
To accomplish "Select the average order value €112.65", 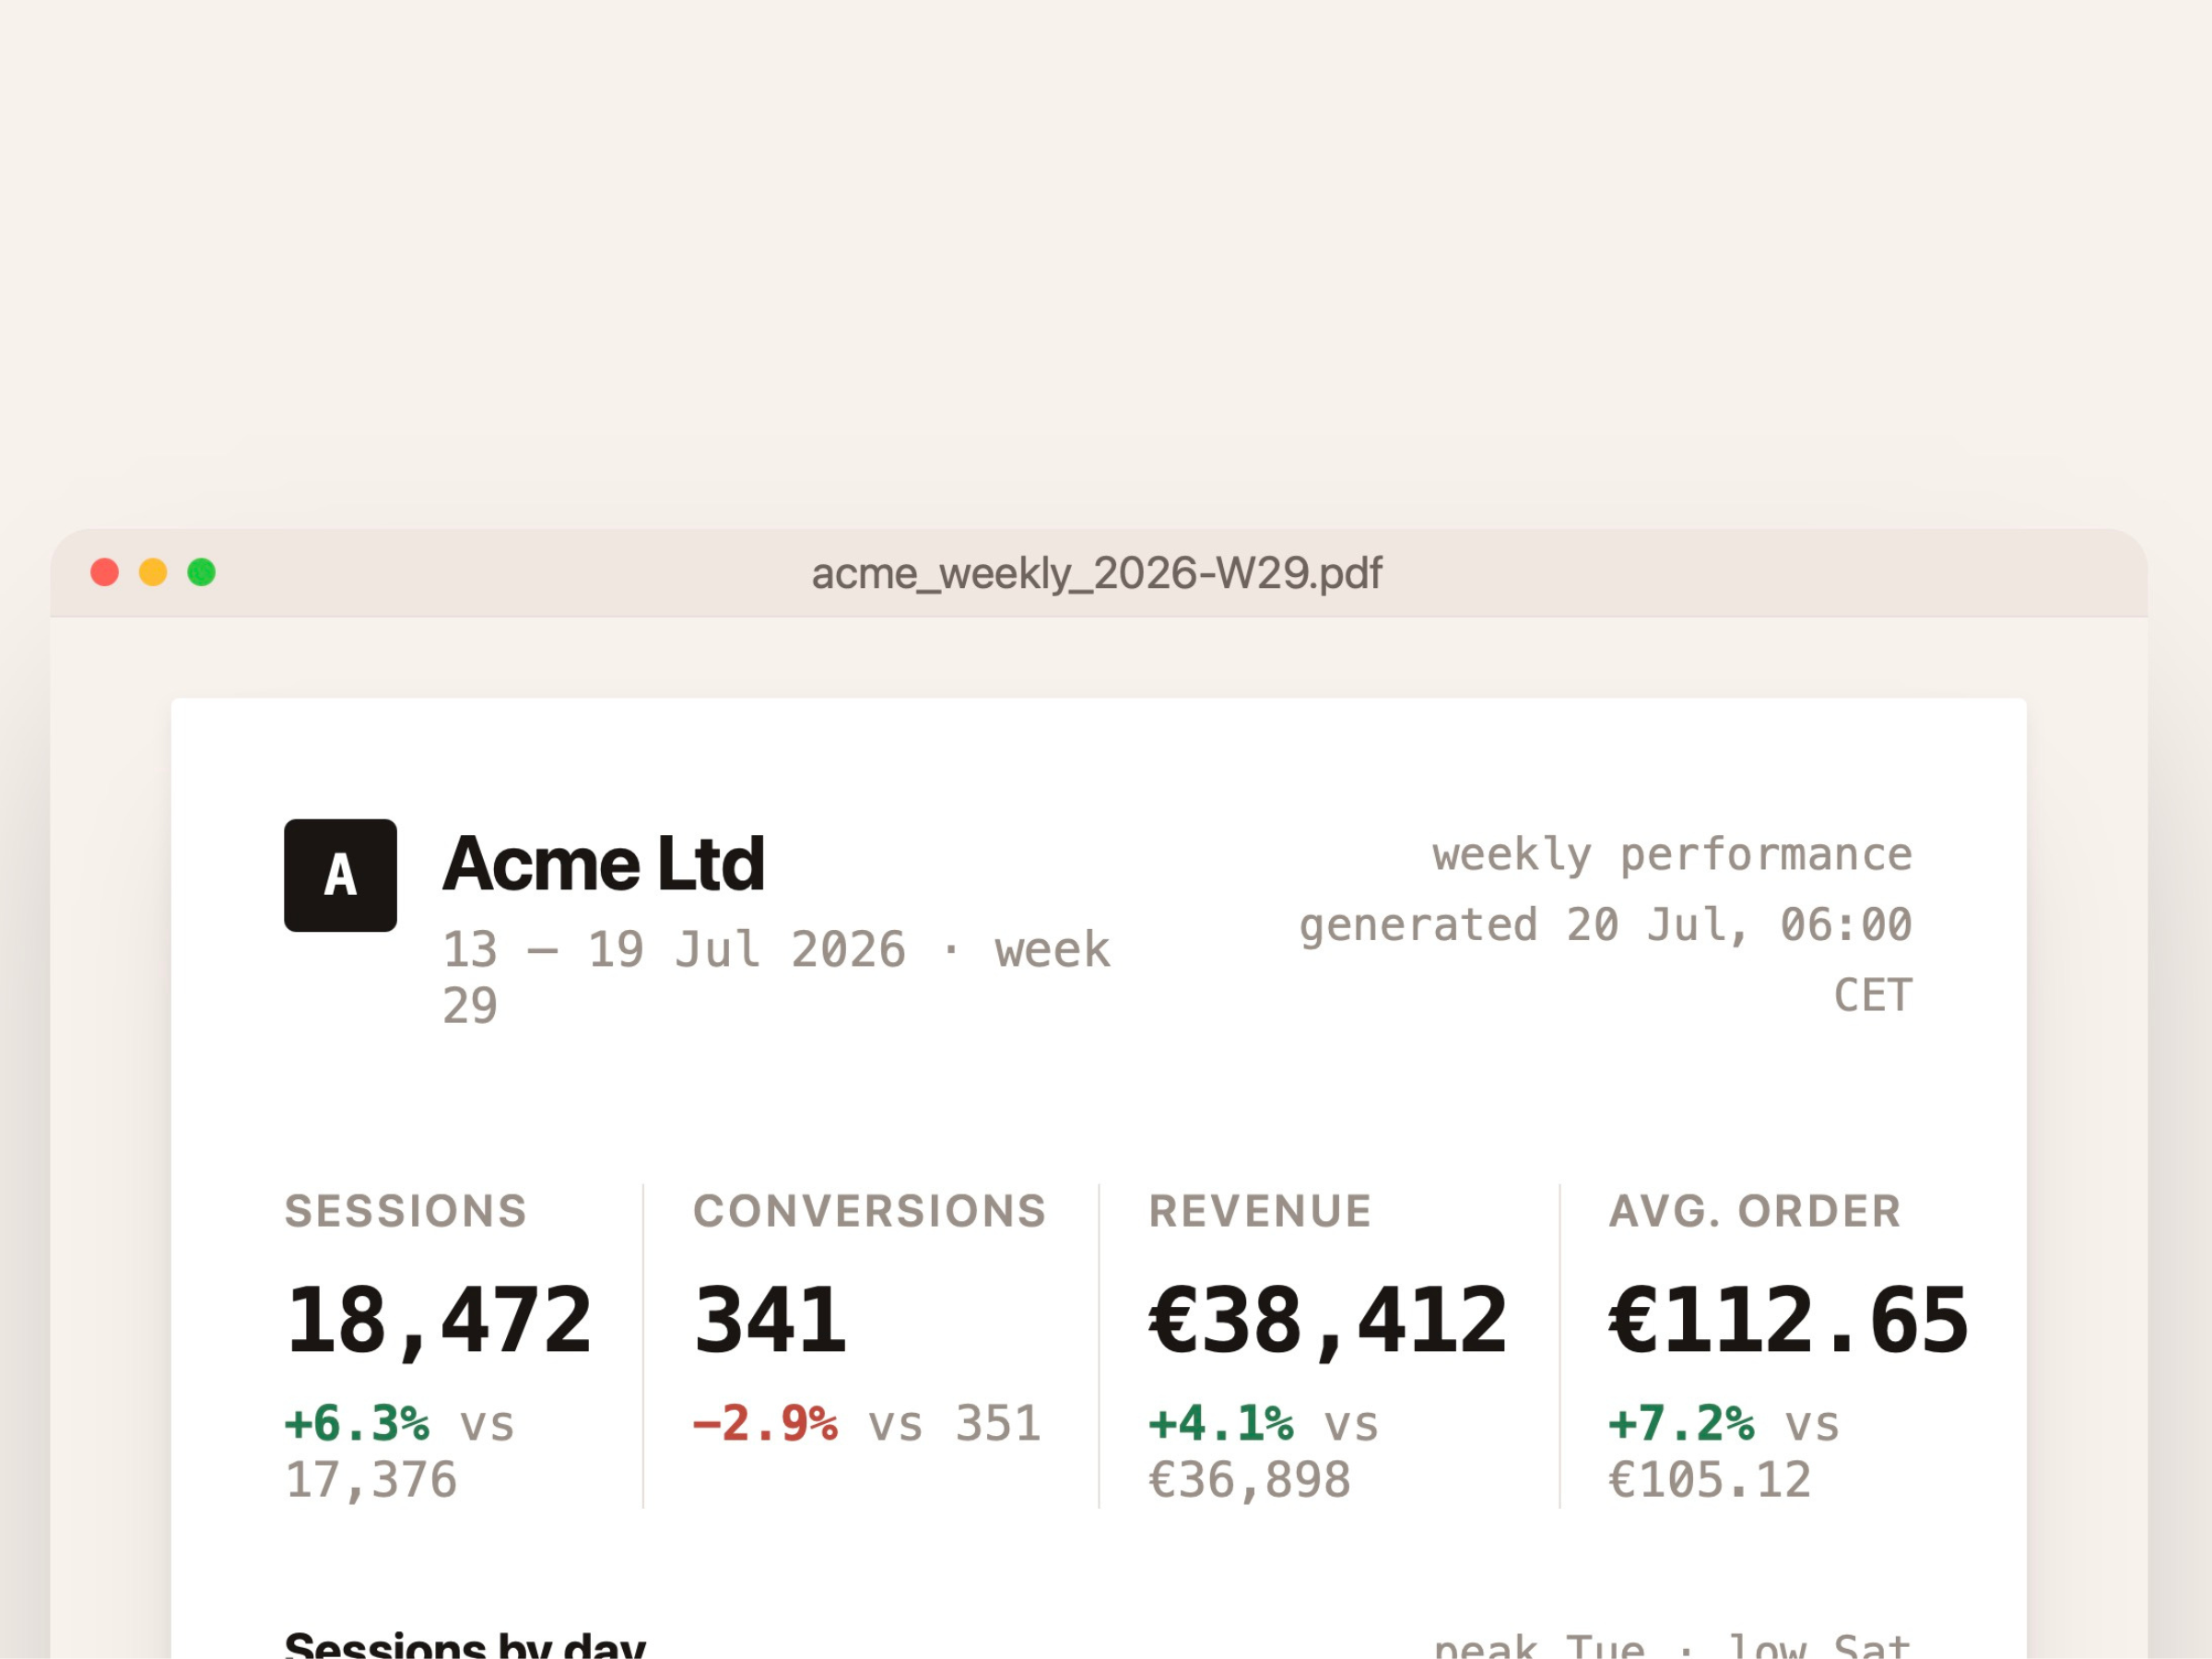I will [x=1789, y=1320].
